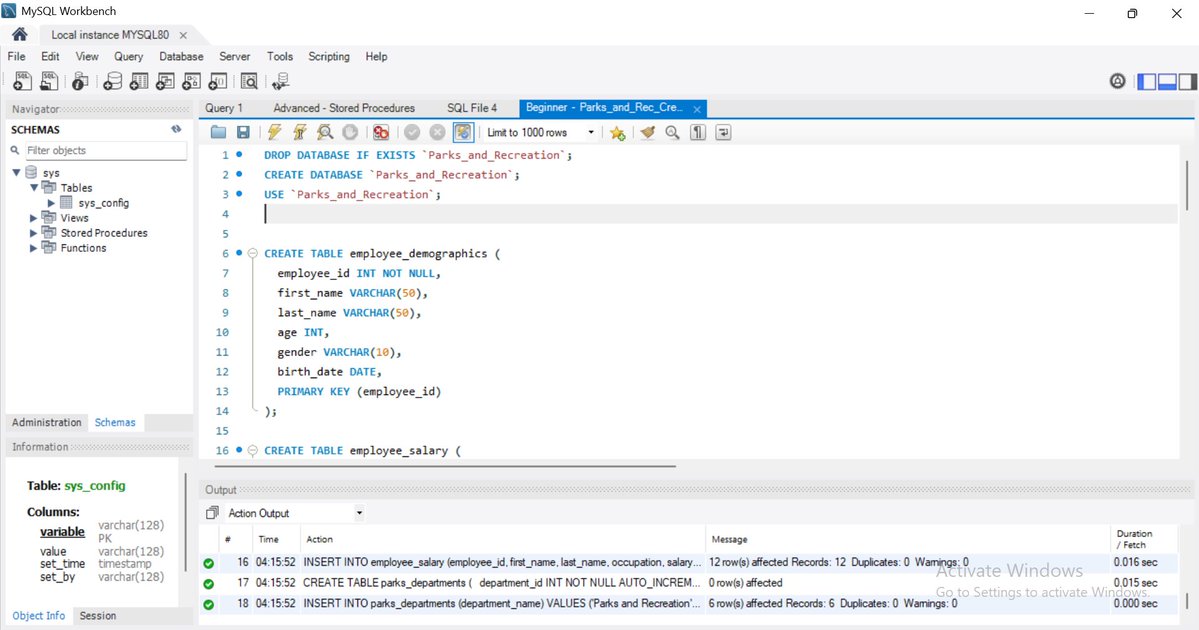Collapse the Tables folder
Screen dimensions: 1199x630
34,187
